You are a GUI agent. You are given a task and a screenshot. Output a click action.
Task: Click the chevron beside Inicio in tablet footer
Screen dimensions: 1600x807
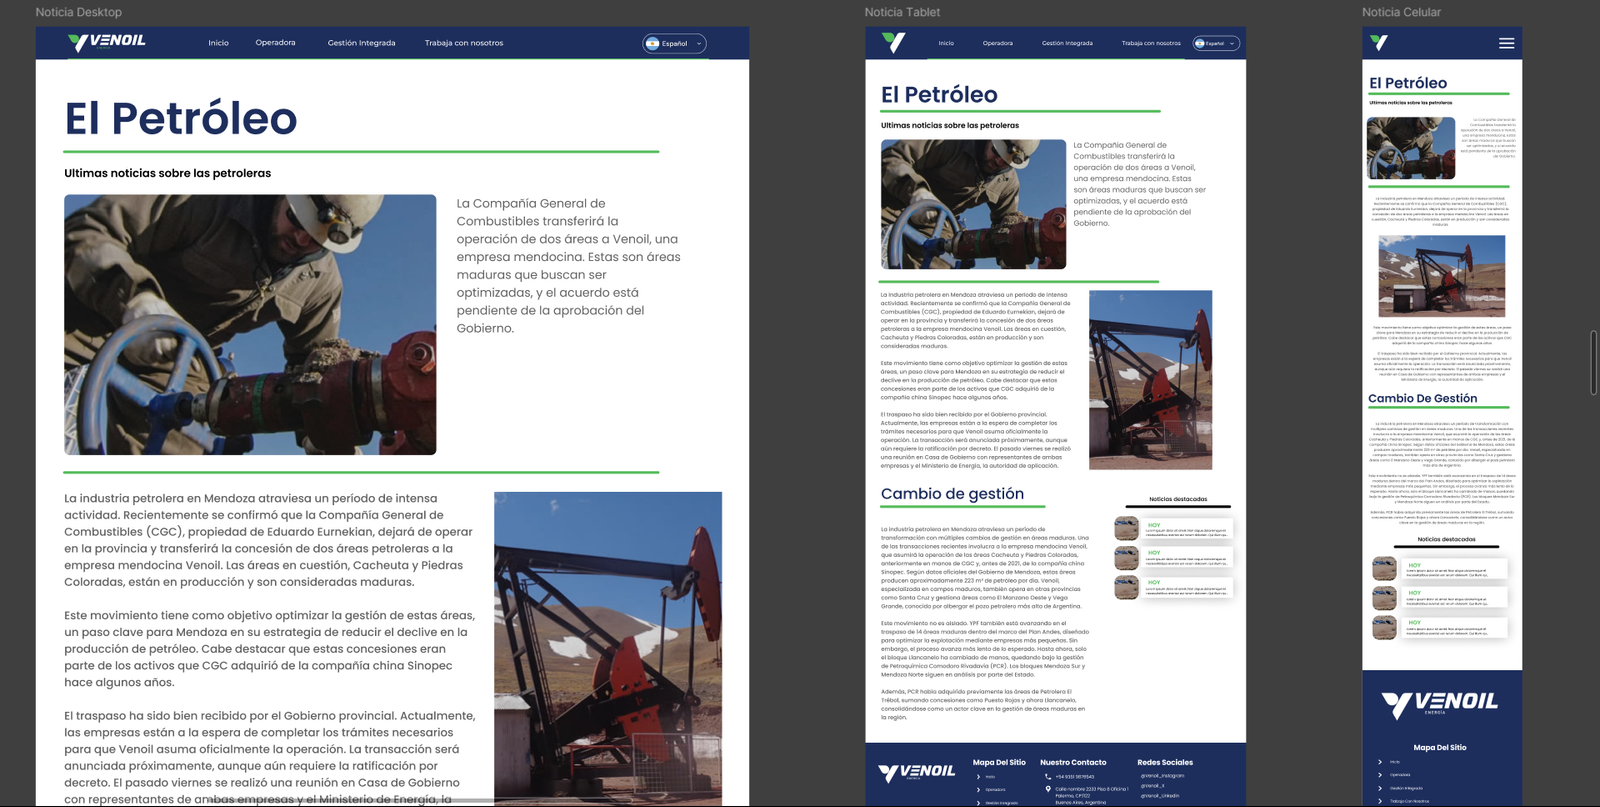click(978, 776)
